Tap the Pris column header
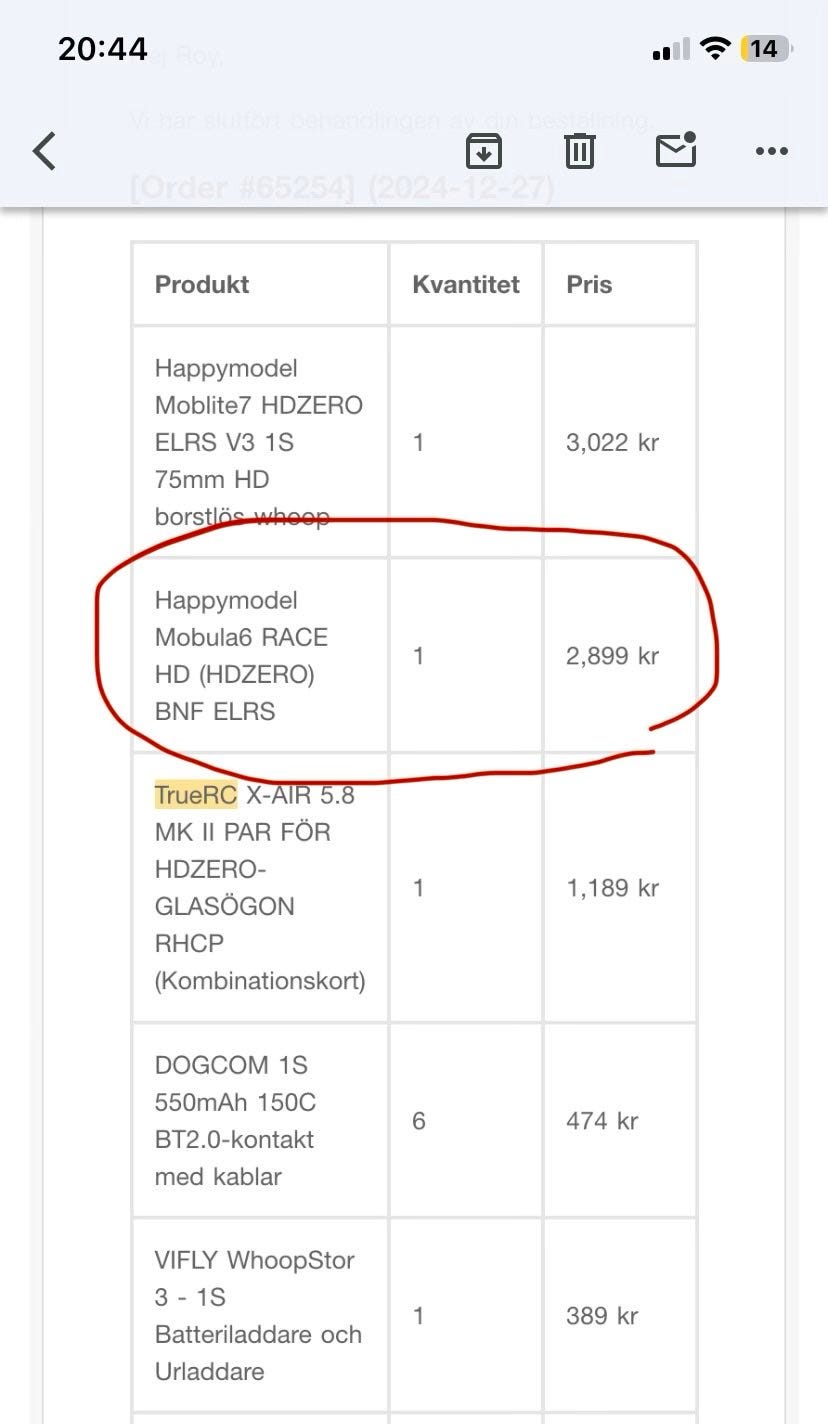 tap(589, 284)
